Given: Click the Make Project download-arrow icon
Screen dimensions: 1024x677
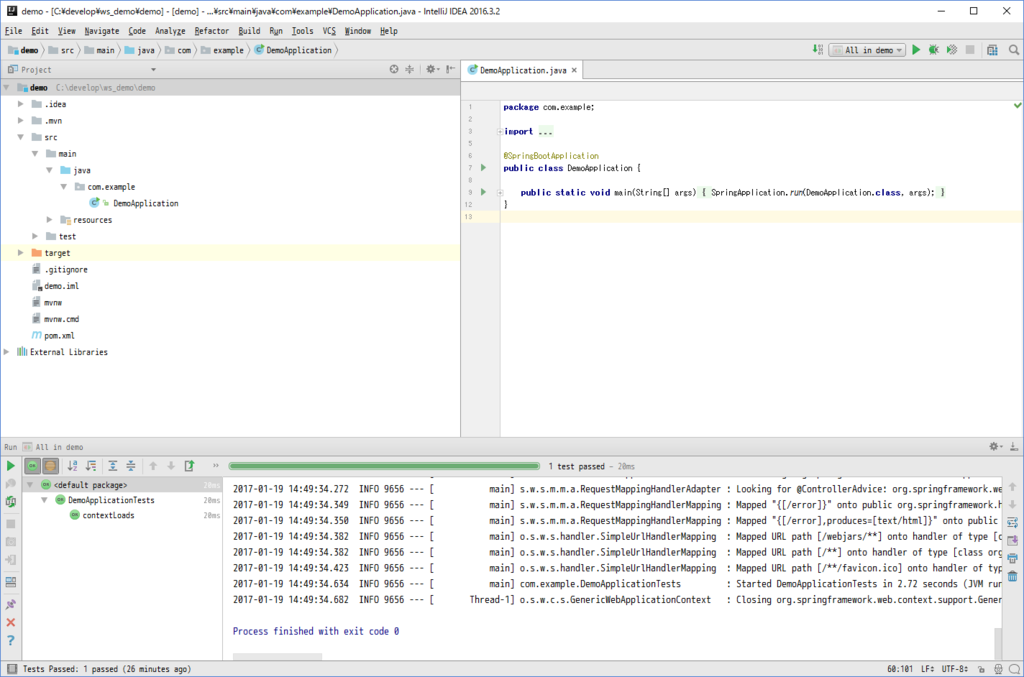Looking at the screenshot, I should coord(818,50).
